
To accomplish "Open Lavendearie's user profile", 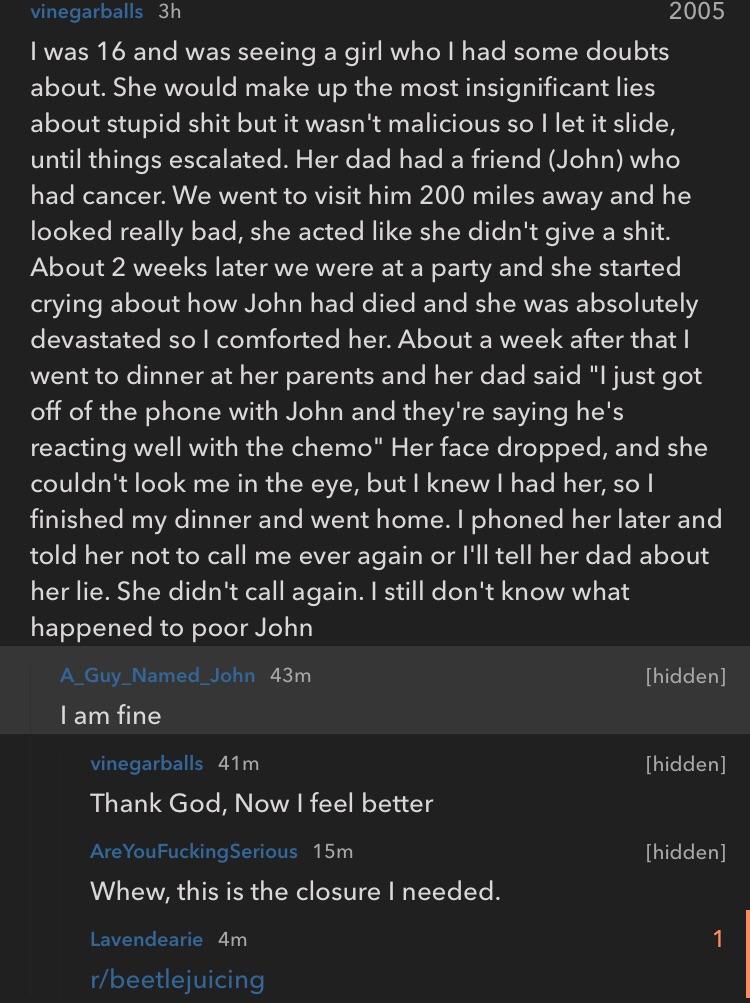I will click(146, 939).
